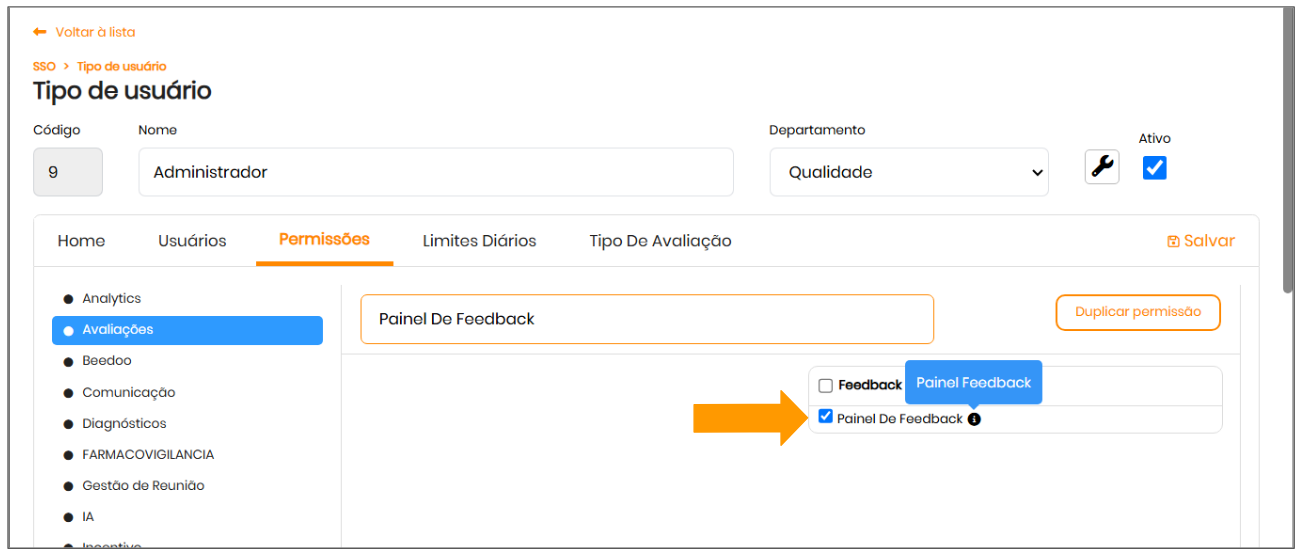Check the Feedback group checkbox

(x=826, y=386)
